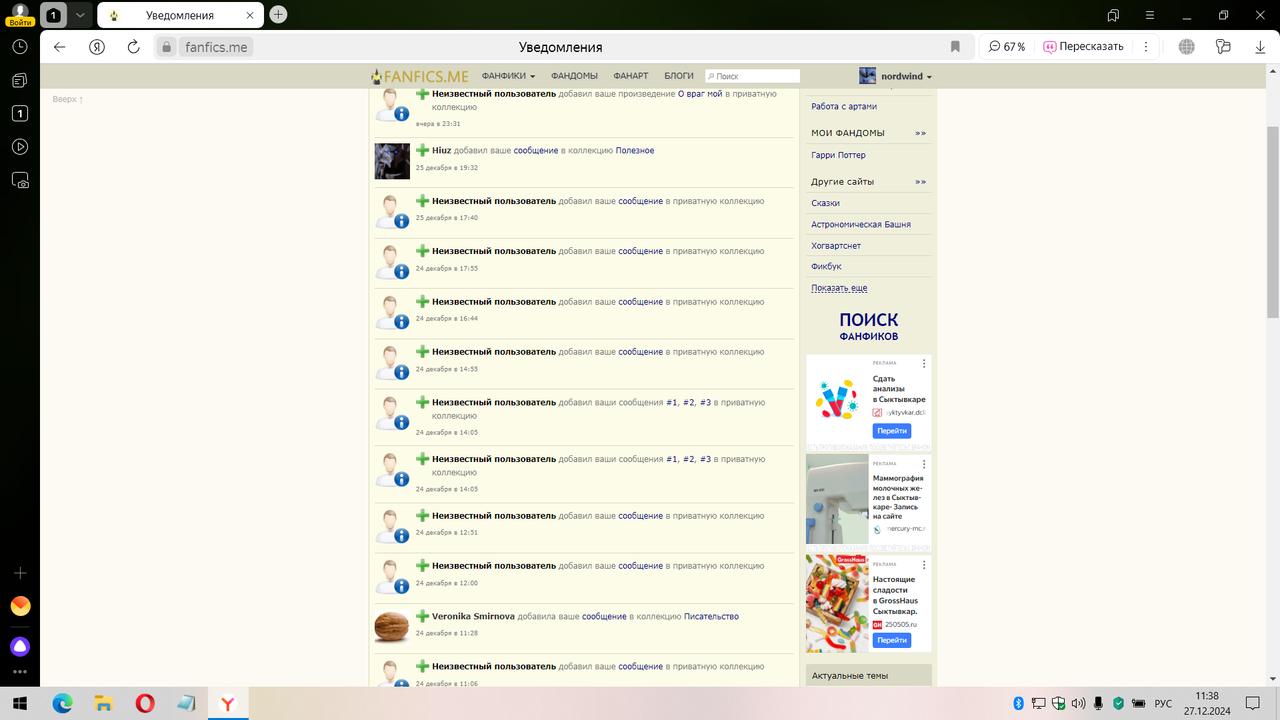Click Перейти on the GrossHaus sweets ad
The height and width of the screenshot is (720, 1280).
[892, 640]
